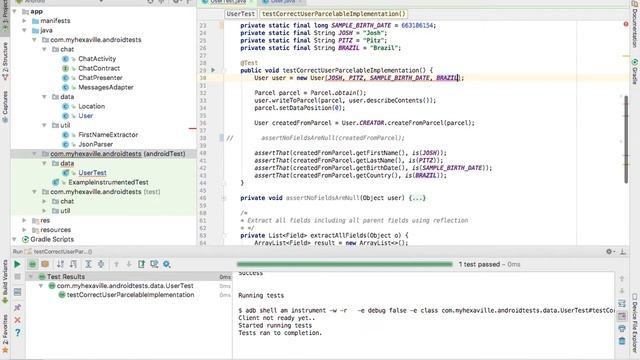Click Export Test Results icon

point(141,264)
